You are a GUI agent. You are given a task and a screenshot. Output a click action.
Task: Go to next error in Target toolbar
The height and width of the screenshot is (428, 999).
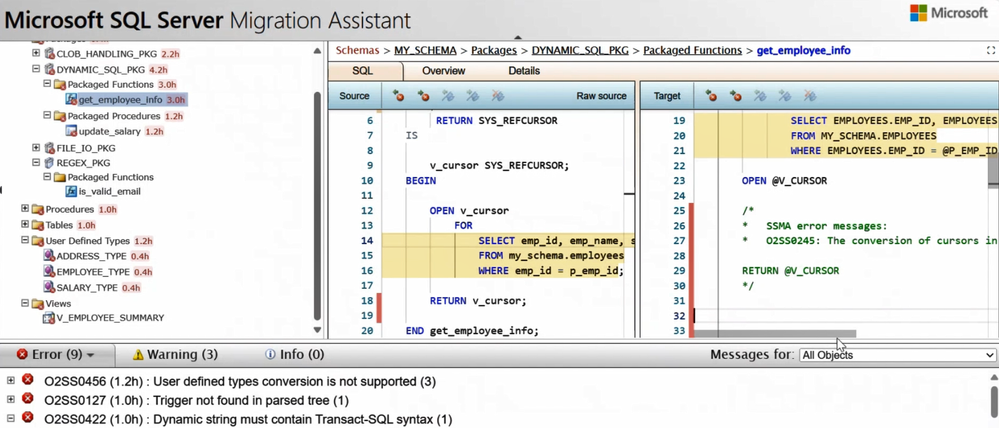735,96
